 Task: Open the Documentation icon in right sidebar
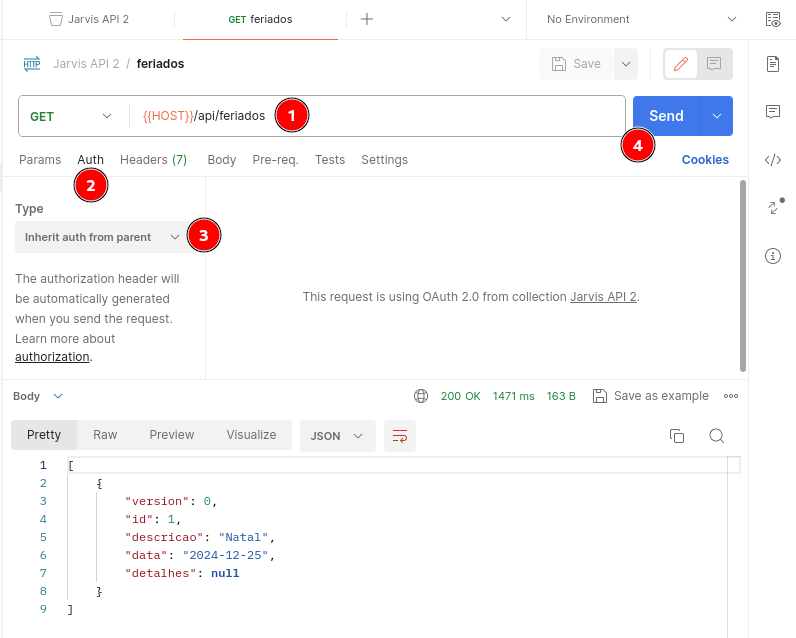click(x=773, y=64)
